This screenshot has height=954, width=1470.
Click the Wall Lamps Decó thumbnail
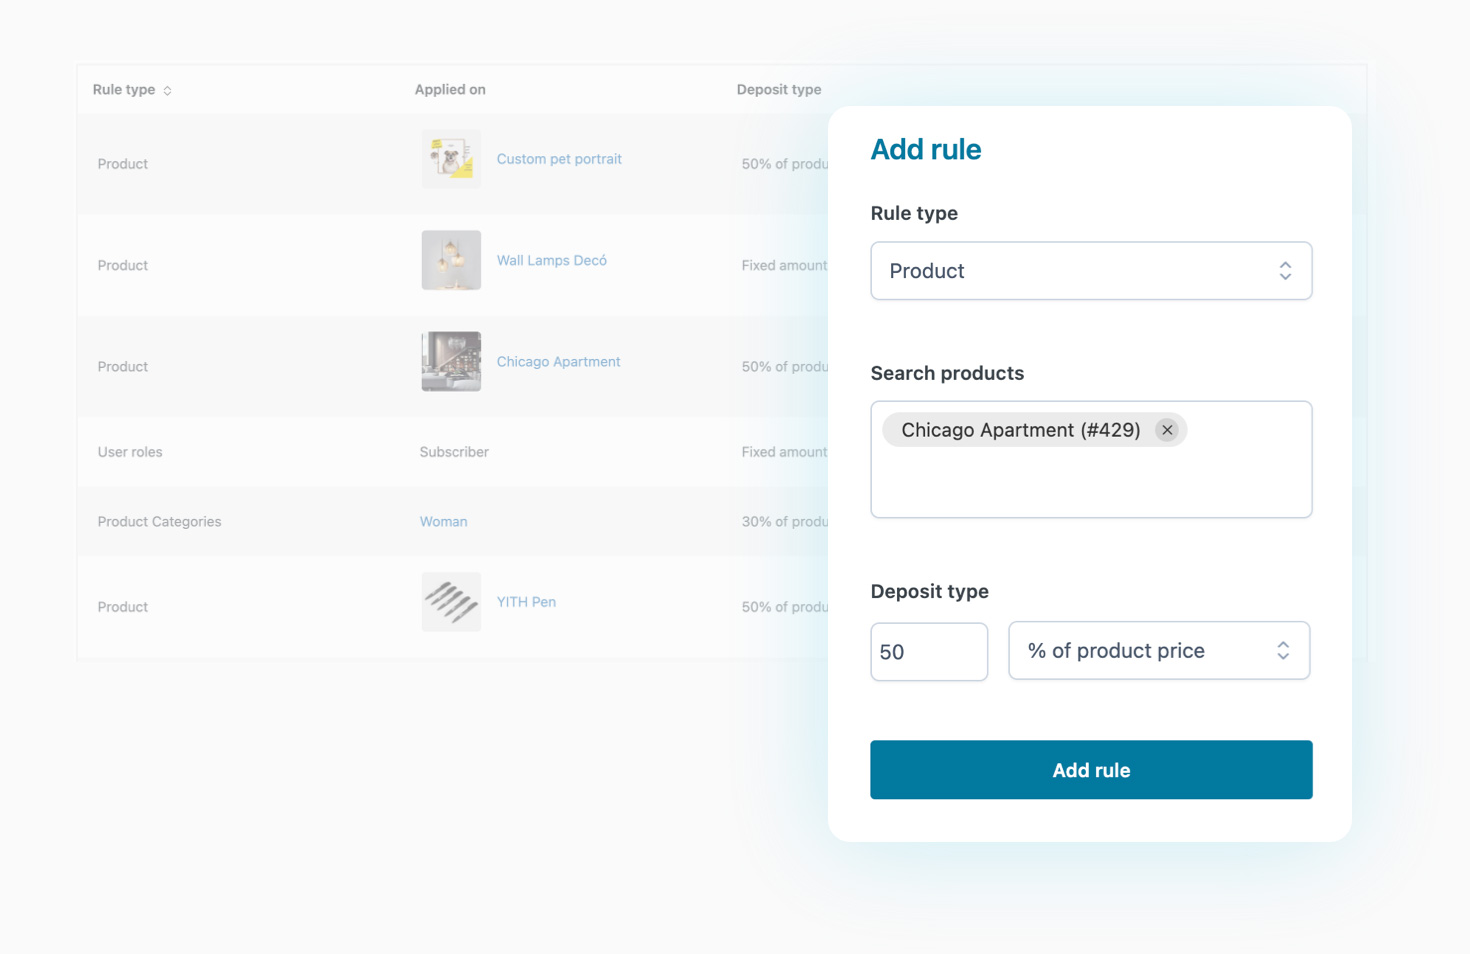point(451,261)
